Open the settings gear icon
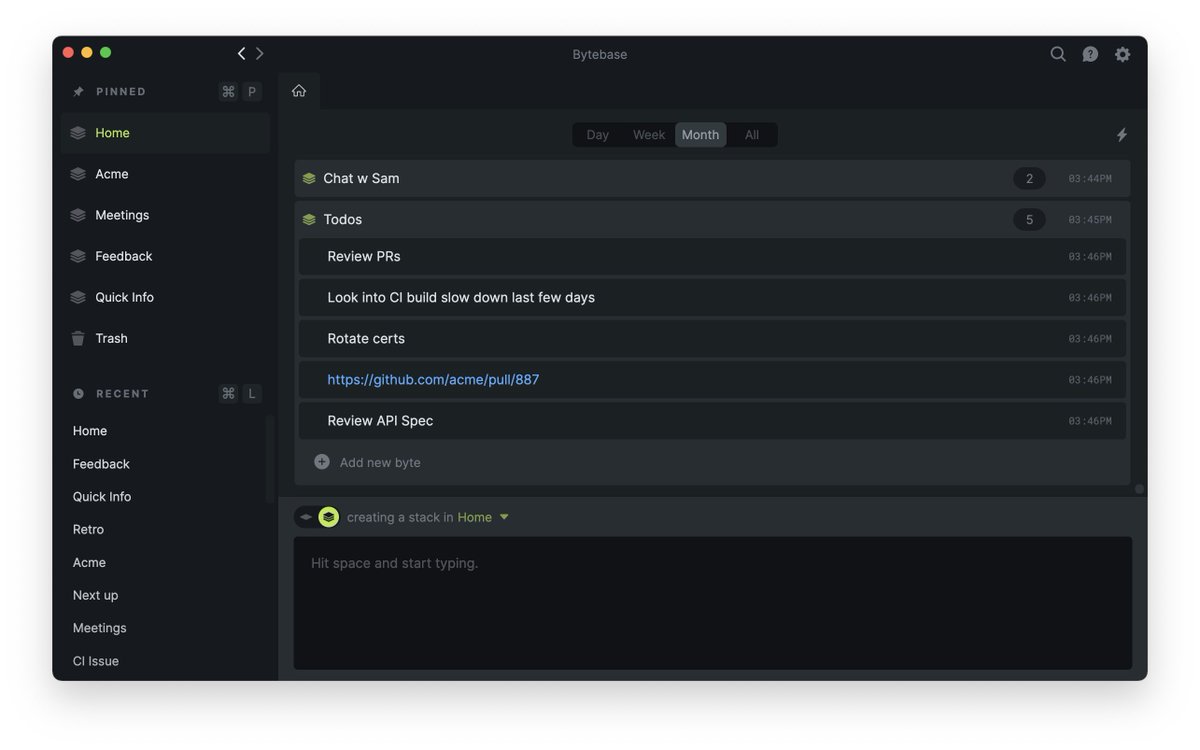Image resolution: width=1200 pixels, height=750 pixels. point(1123,54)
